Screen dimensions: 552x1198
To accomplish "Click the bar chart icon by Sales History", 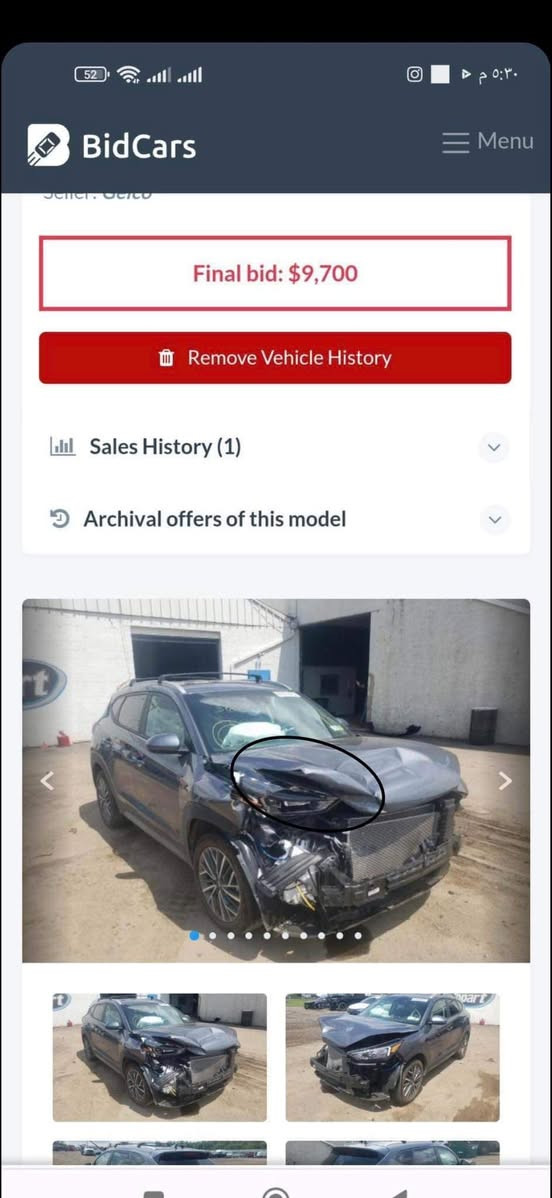I will (x=62, y=446).
